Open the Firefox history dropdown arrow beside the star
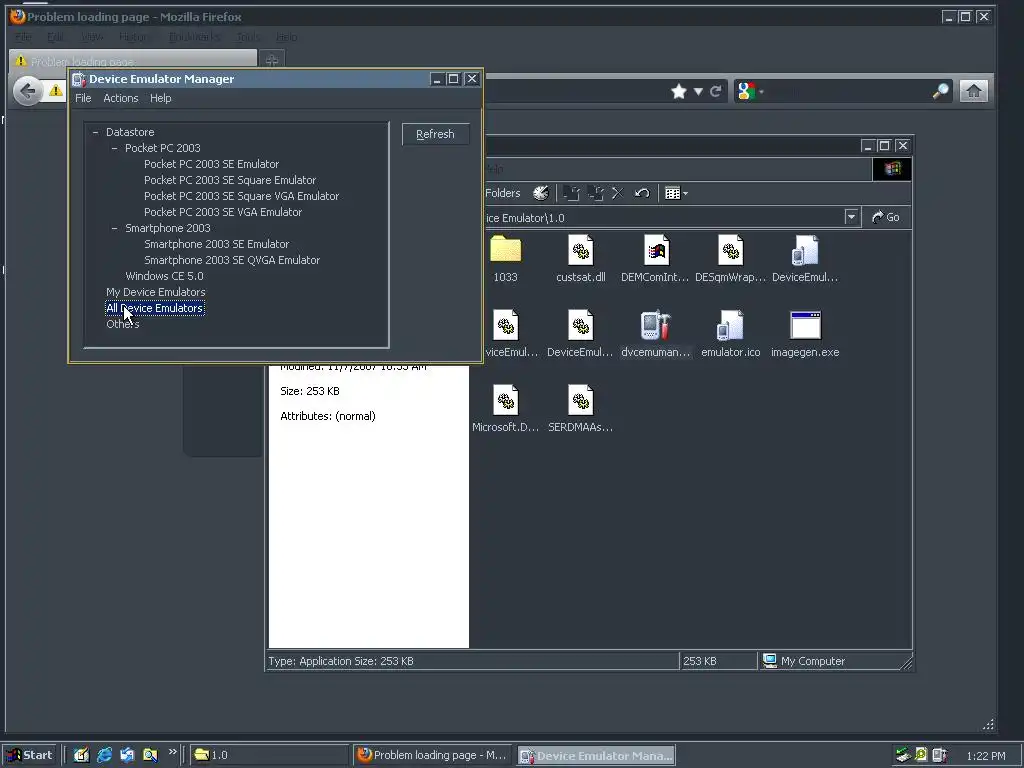 click(698, 91)
